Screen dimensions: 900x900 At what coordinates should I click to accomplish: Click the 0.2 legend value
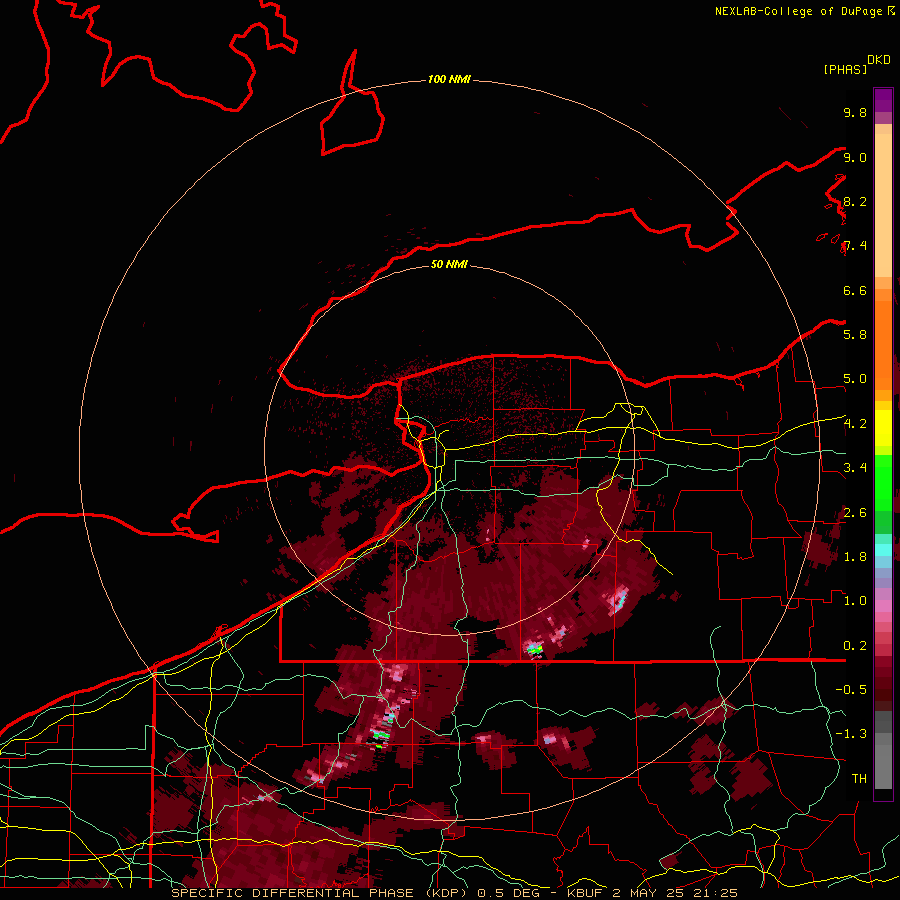click(855, 646)
